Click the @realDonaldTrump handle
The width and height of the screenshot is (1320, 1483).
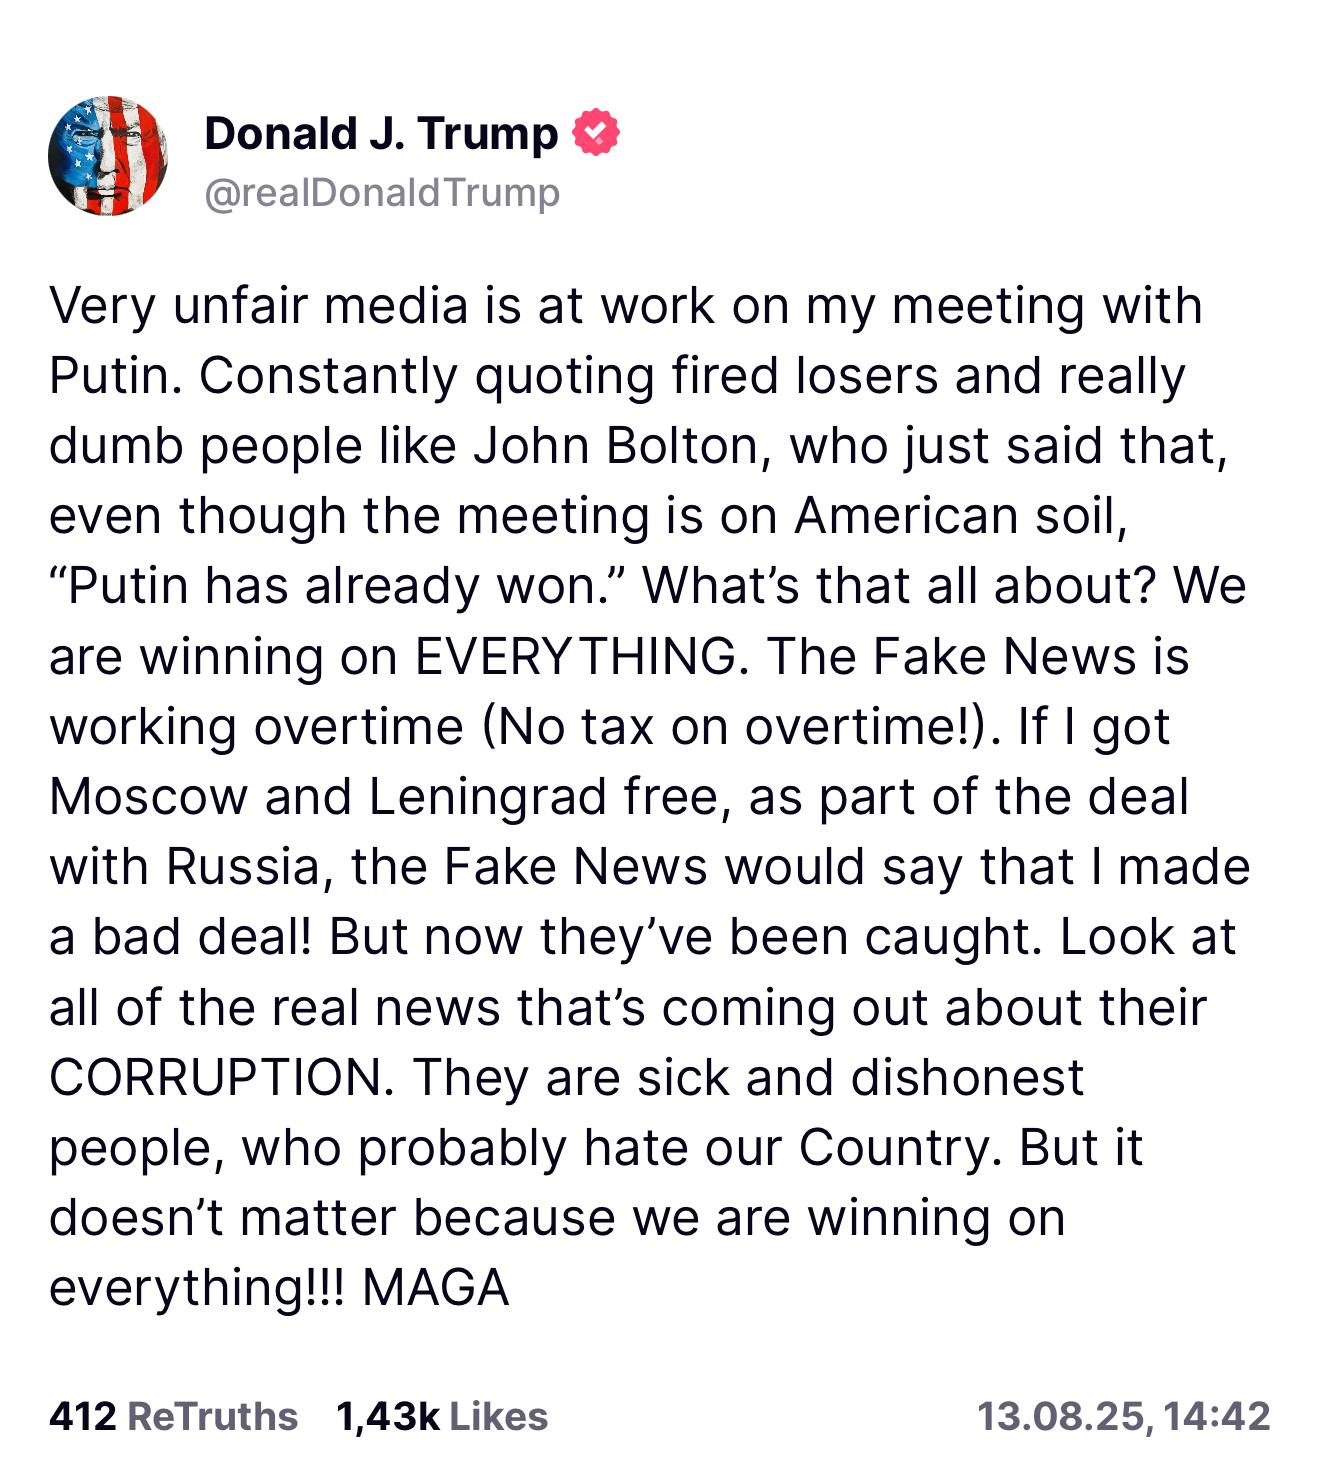point(382,193)
